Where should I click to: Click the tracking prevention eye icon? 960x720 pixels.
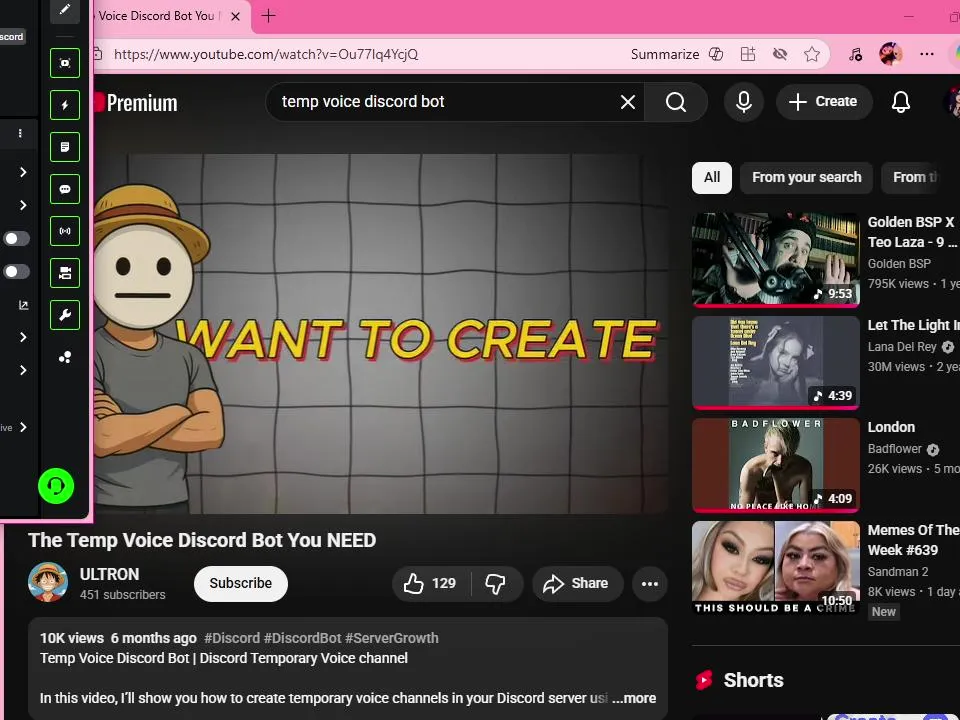point(779,54)
